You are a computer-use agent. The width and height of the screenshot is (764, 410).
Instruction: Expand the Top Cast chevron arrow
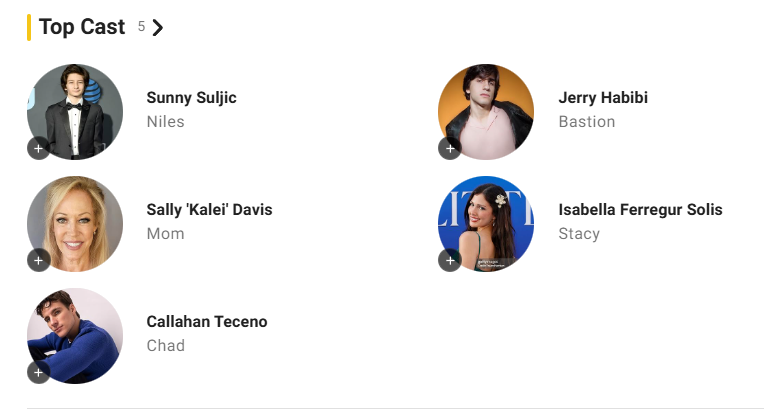(x=158, y=27)
